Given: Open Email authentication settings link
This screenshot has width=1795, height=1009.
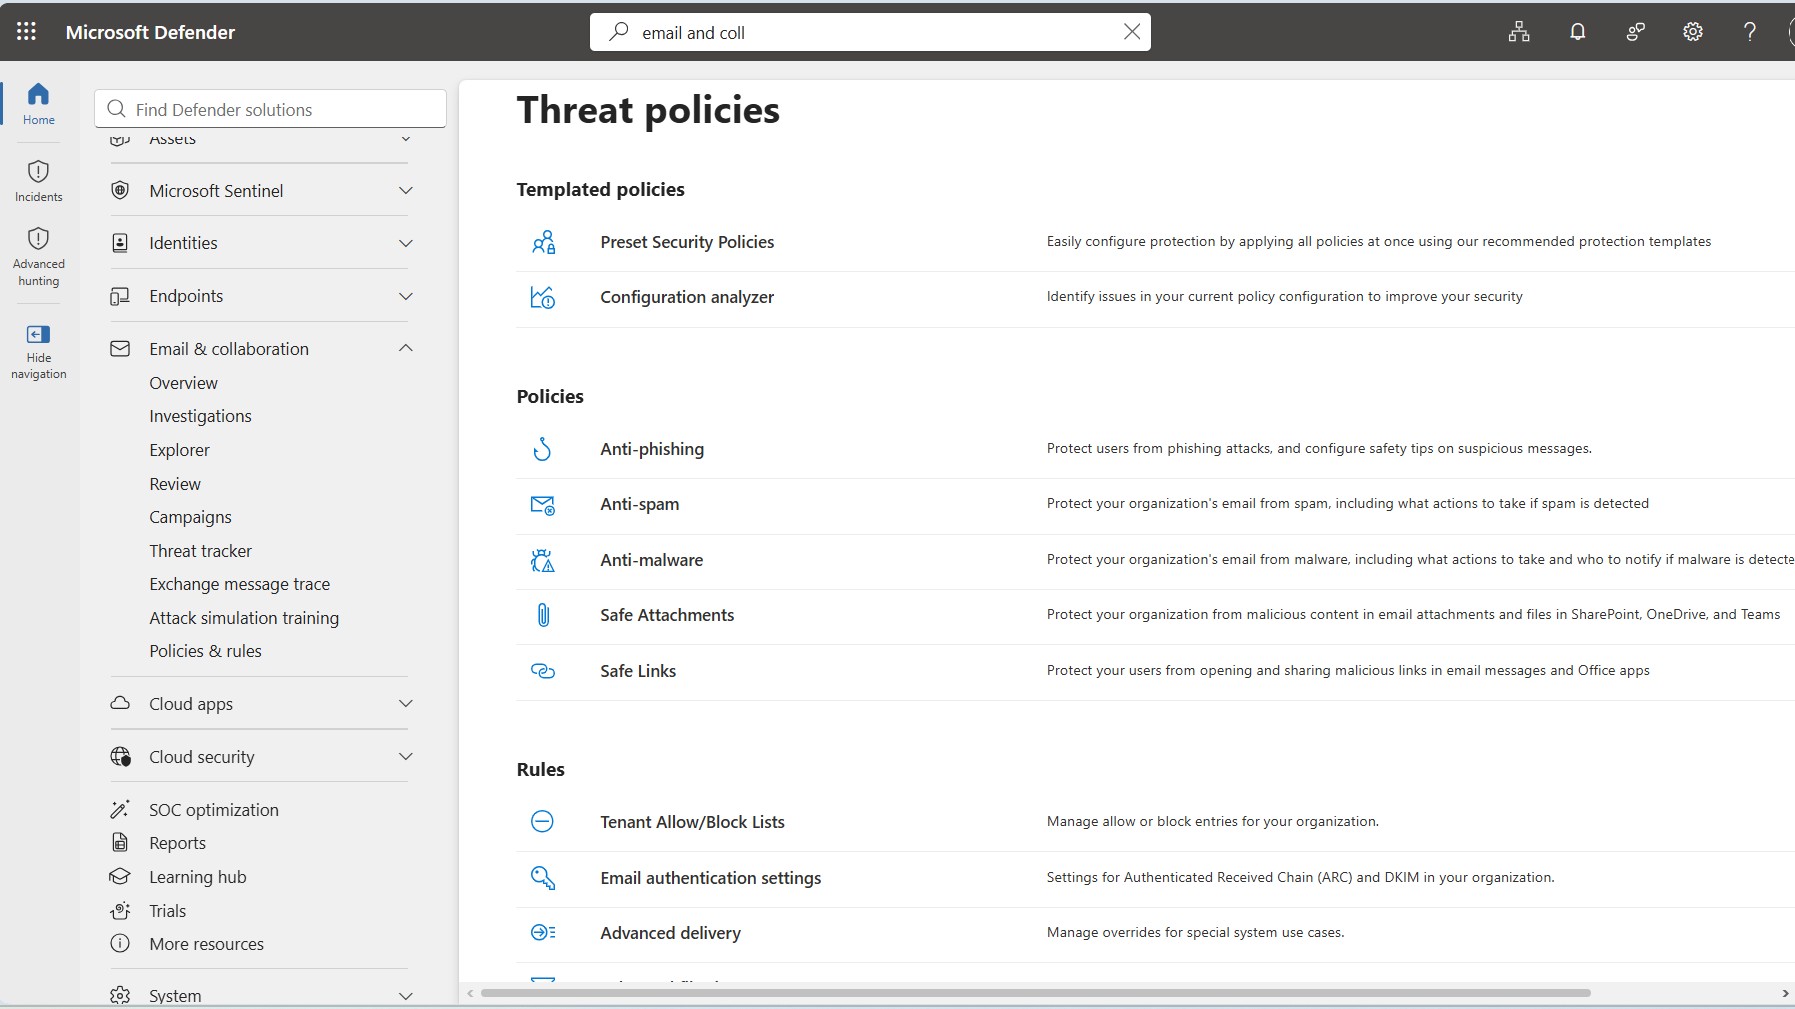Looking at the screenshot, I should coord(710,878).
